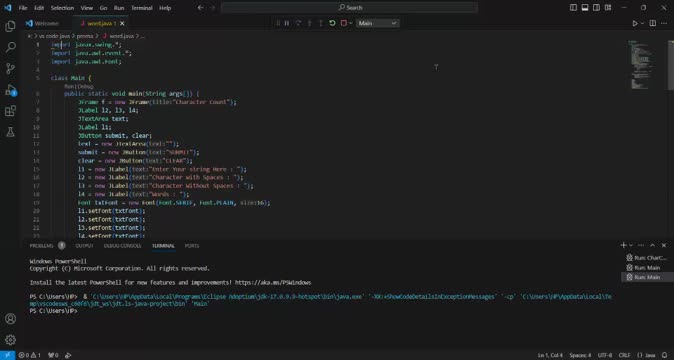
Task: Pause the debugger from the debug toolbar
Action: tap(287, 23)
